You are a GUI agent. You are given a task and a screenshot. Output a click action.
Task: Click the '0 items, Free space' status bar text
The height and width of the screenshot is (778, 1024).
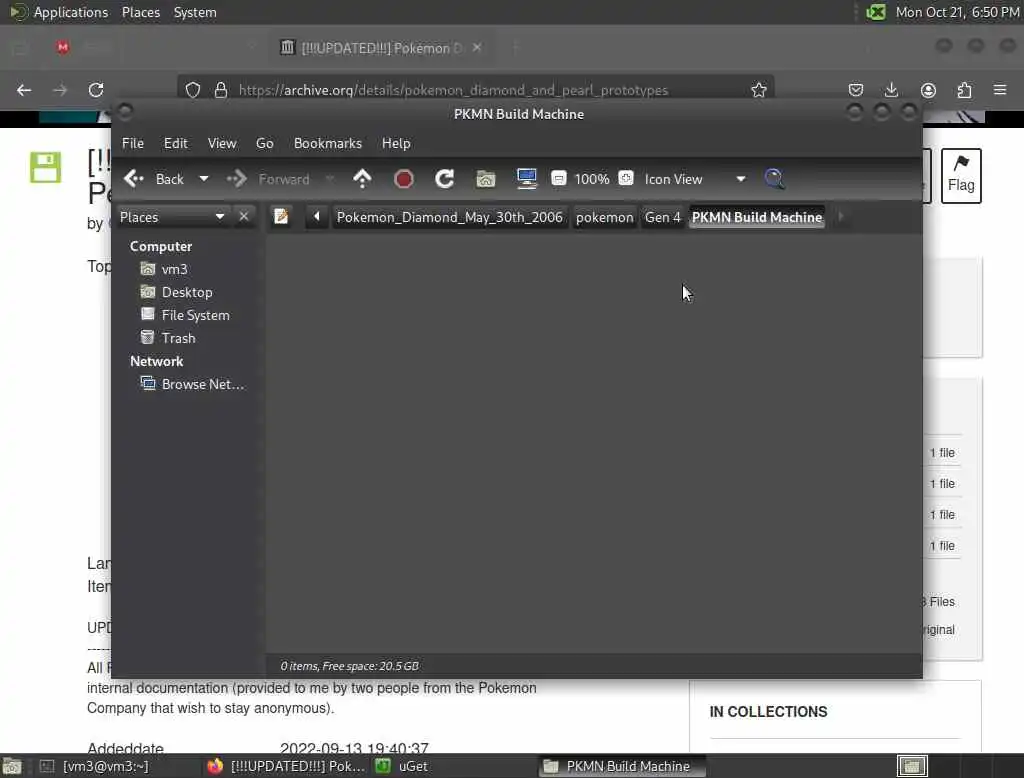tap(349, 666)
